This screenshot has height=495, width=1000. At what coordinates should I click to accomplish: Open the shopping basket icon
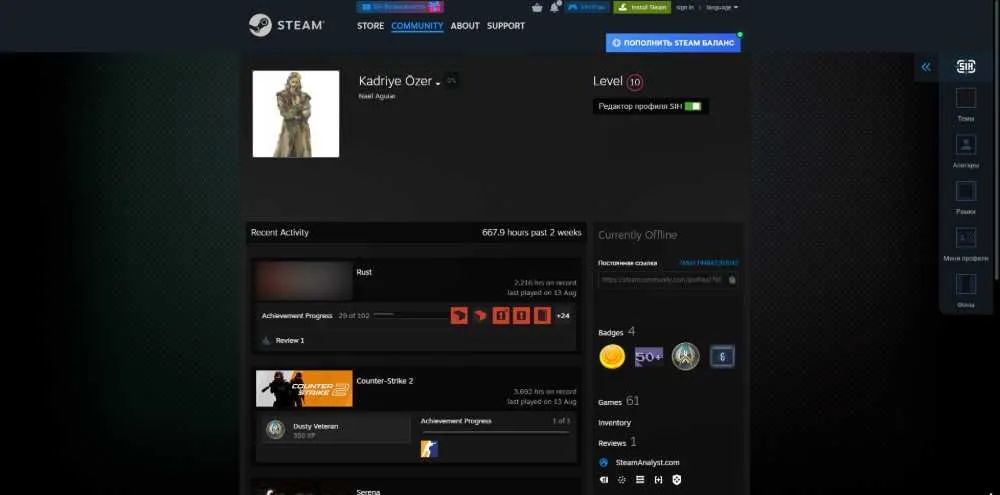point(537,7)
